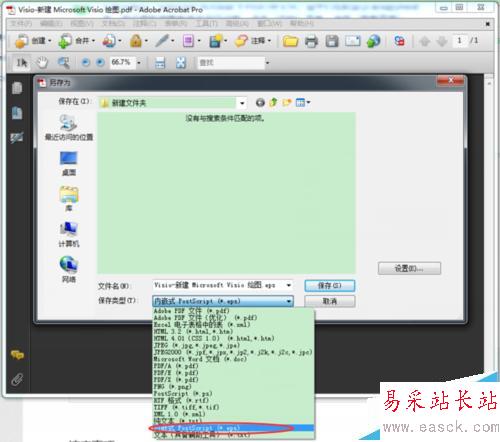
Task: Open the Signatures navigation panel icon
Action: click(17, 137)
